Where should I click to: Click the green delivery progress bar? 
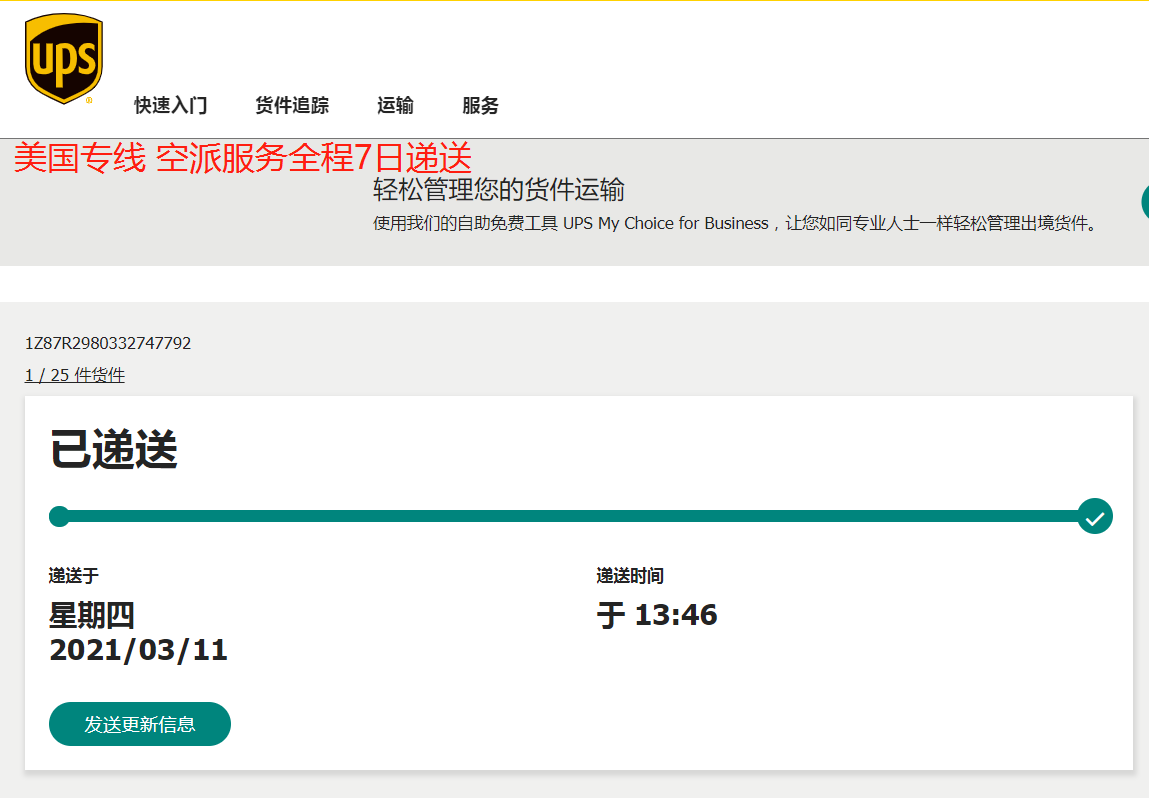(x=570, y=517)
